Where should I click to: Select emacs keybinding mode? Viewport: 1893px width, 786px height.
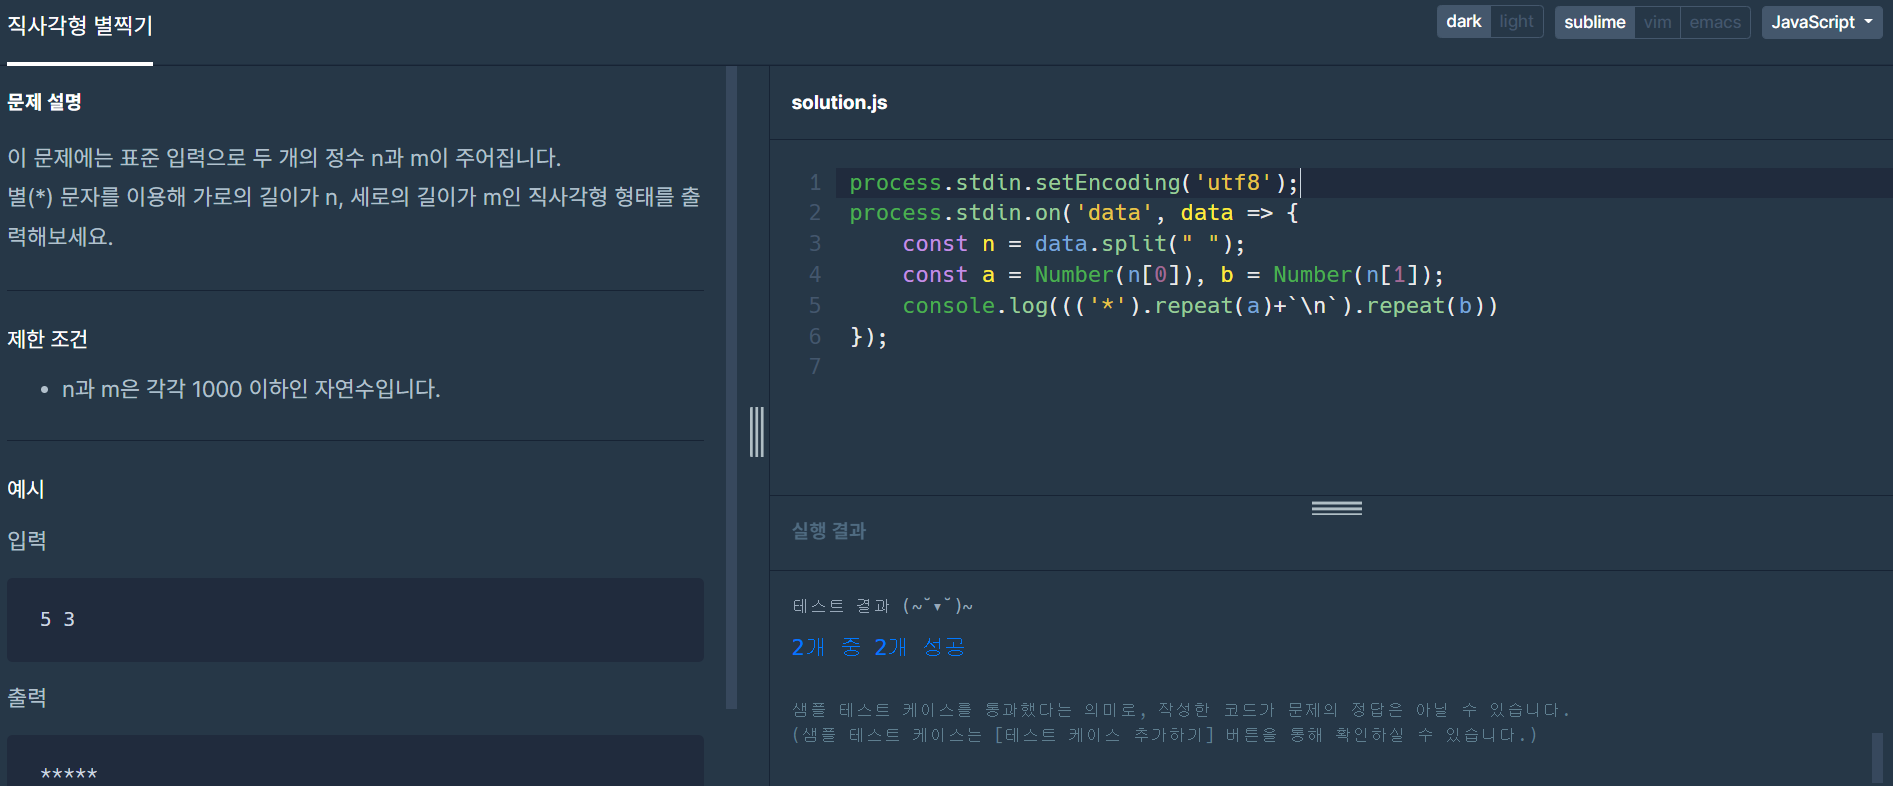pos(1715,22)
